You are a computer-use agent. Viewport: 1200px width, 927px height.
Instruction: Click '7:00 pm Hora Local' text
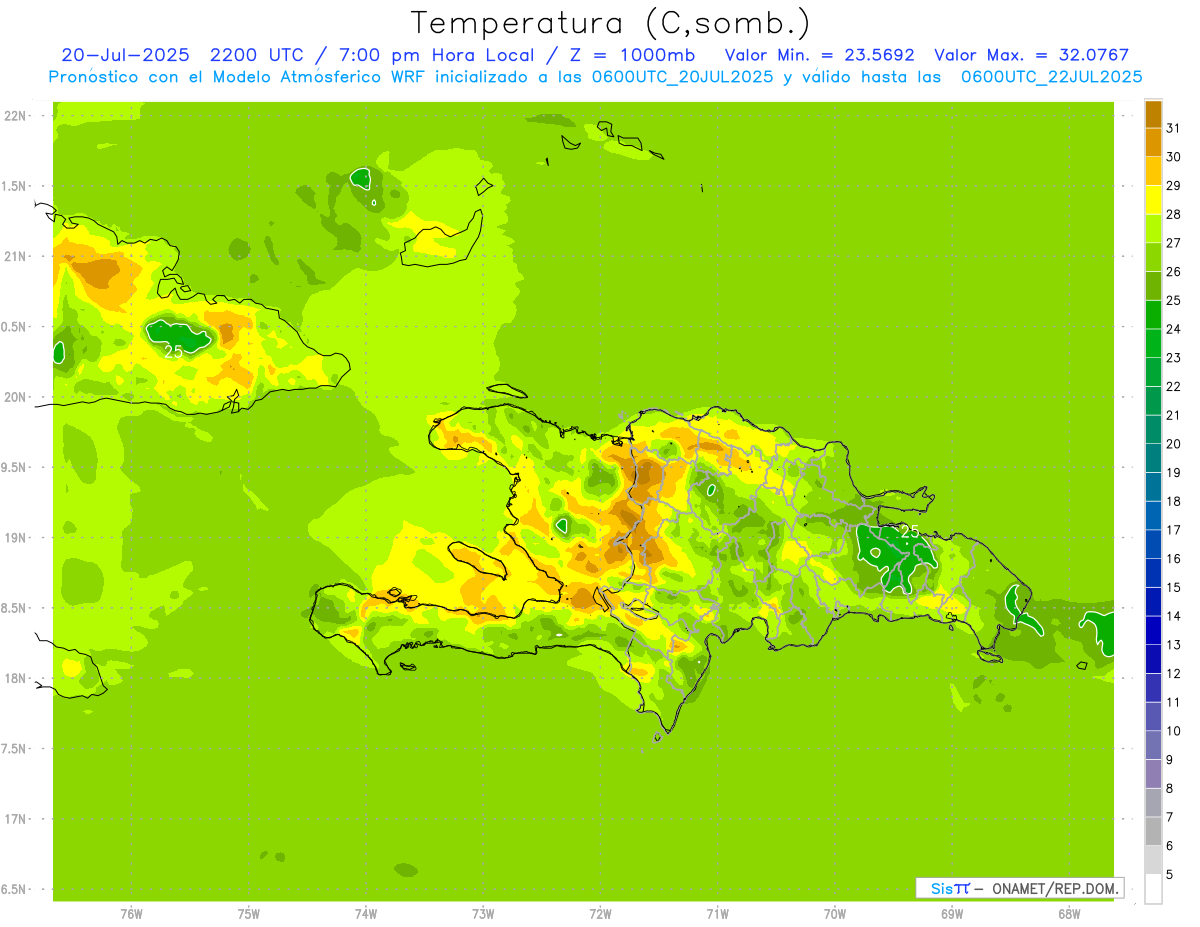click(438, 55)
